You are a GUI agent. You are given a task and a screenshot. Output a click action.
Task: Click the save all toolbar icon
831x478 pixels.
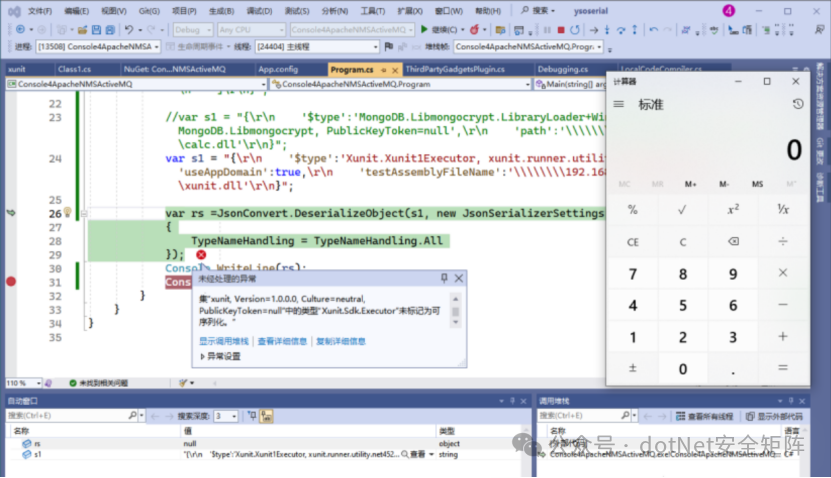pos(109,30)
